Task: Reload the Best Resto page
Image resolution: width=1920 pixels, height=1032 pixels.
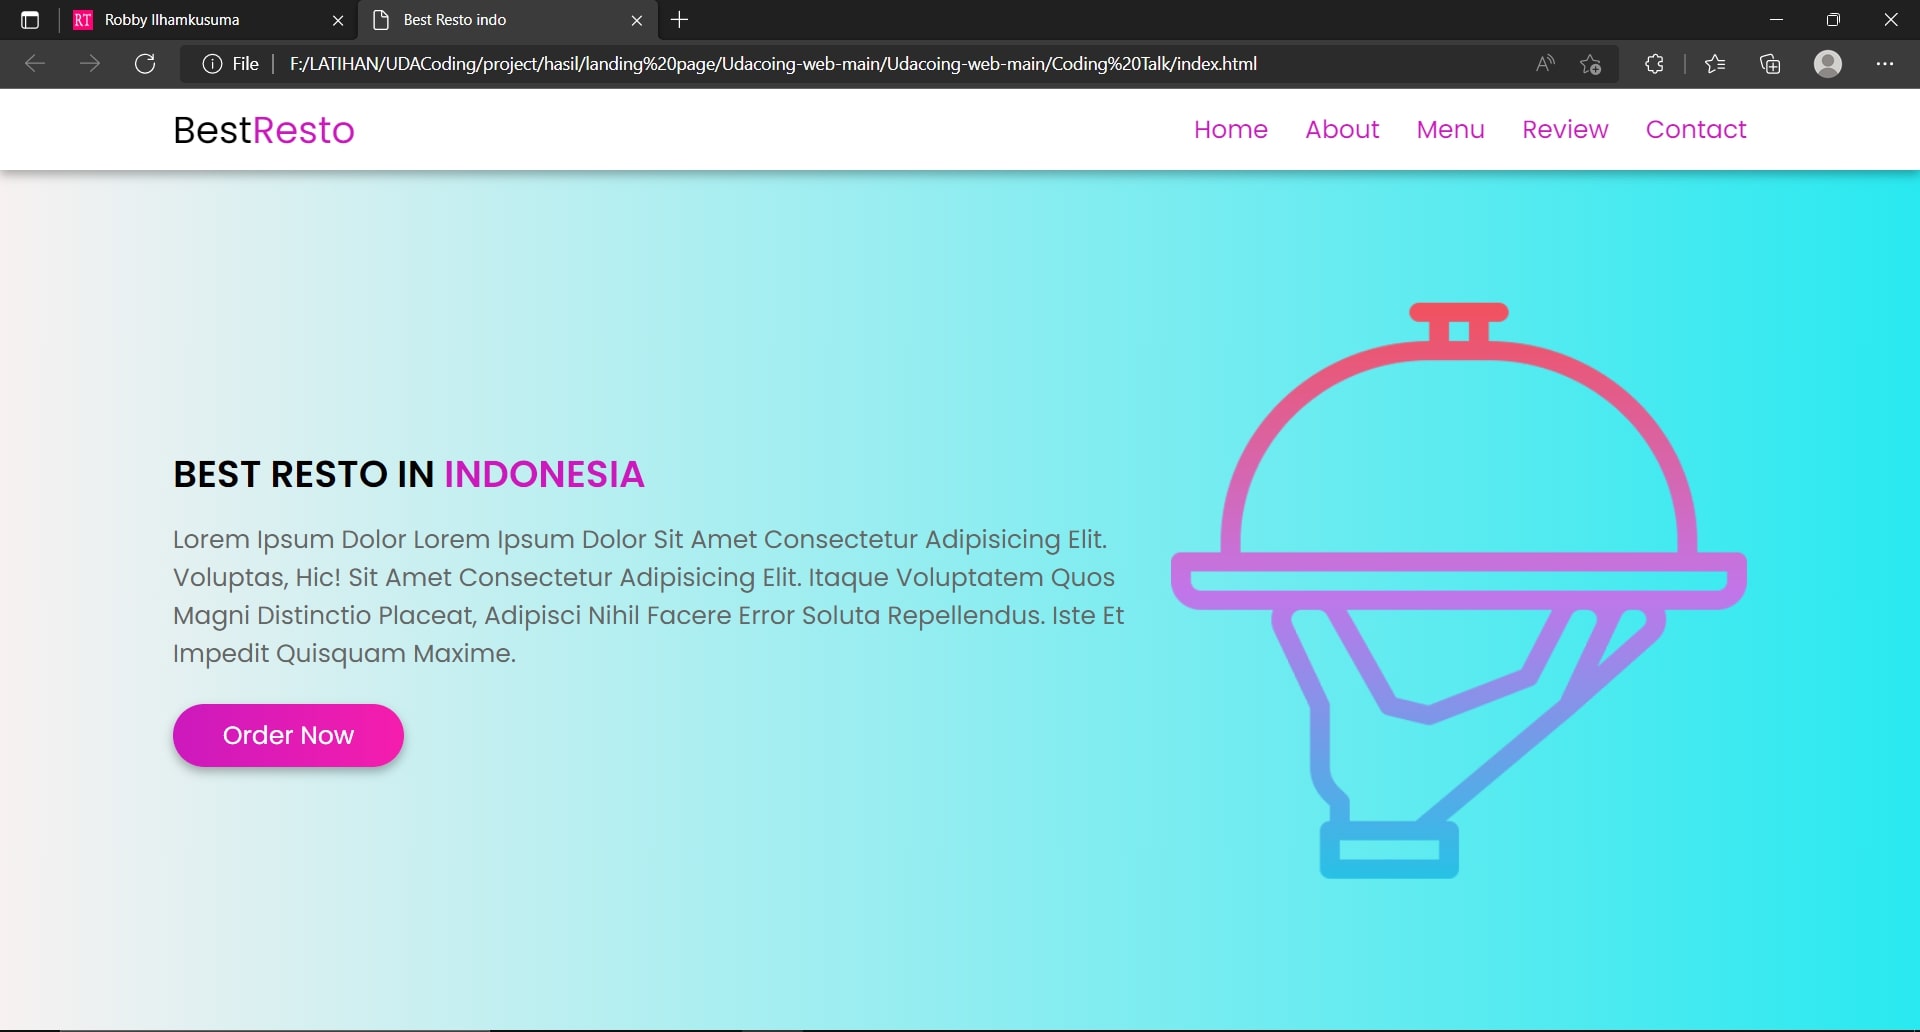Action: [x=145, y=63]
